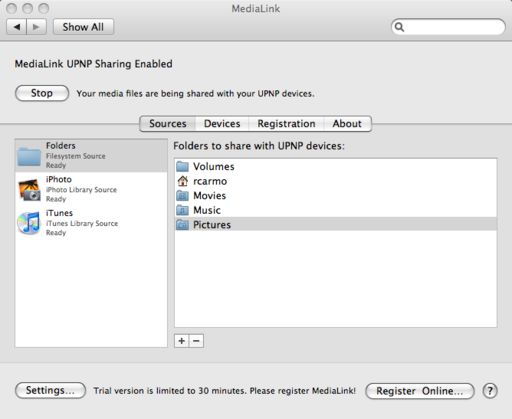Go forward with the right arrow
512x419 pixels.
click(36, 27)
